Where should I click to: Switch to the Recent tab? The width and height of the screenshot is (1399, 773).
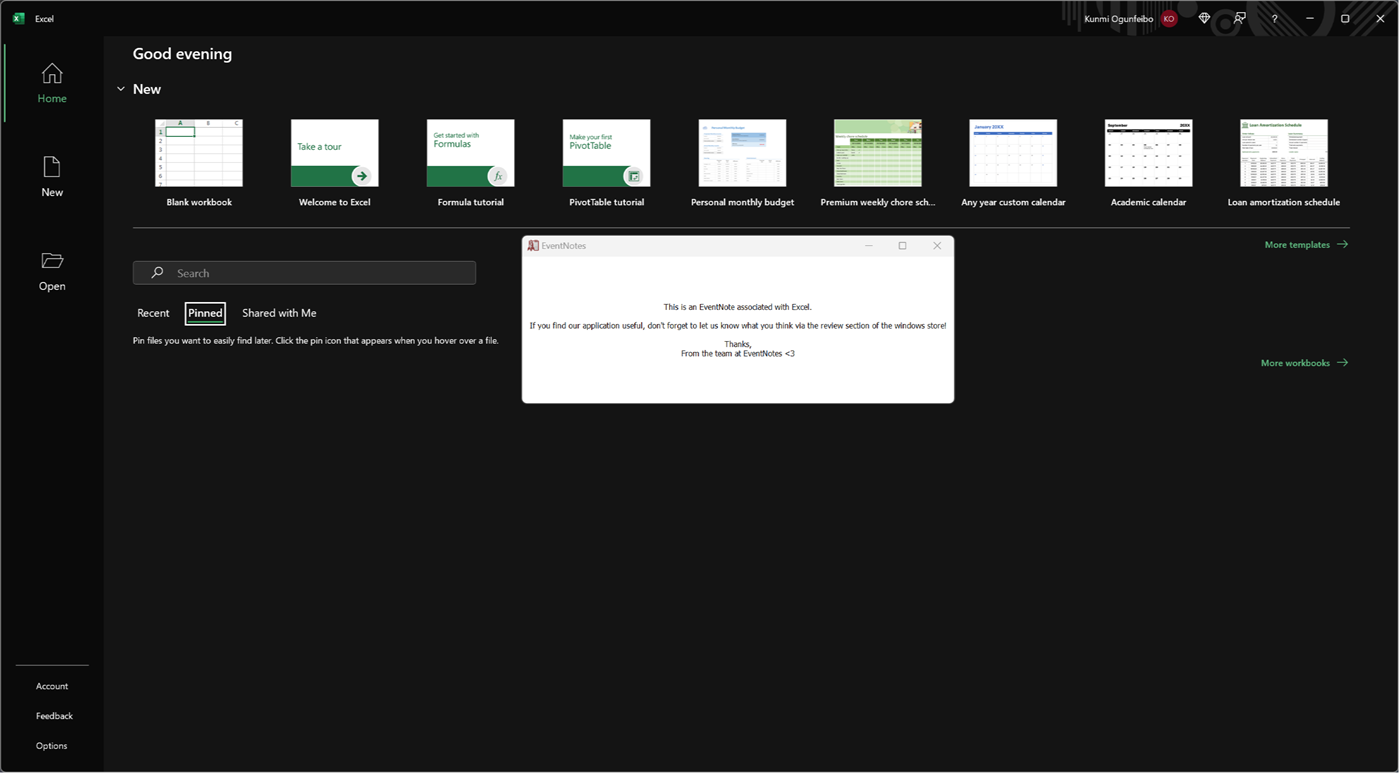153,313
